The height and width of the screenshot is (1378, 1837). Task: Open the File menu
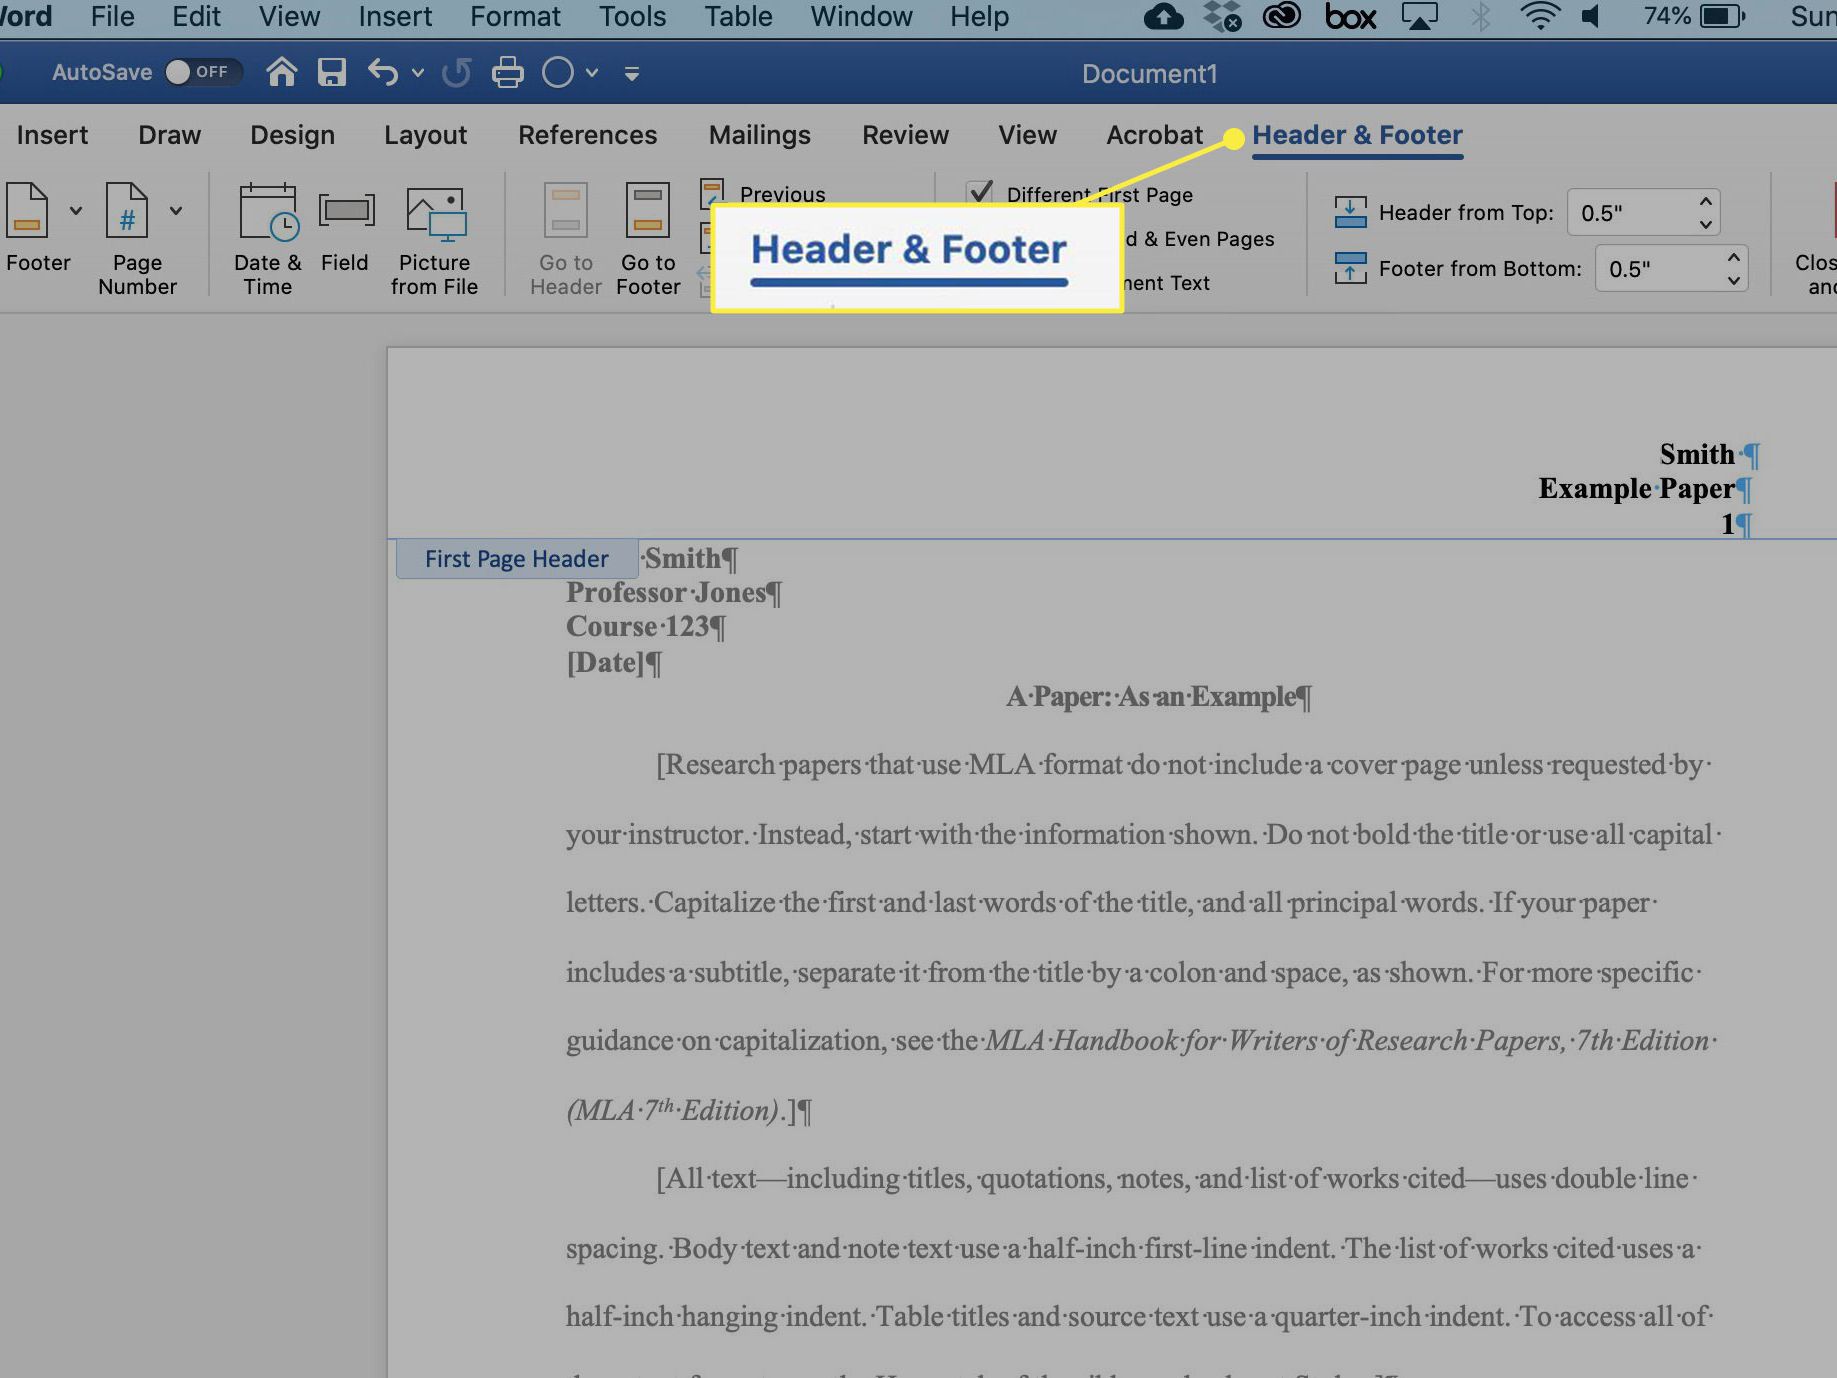tap(113, 17)
